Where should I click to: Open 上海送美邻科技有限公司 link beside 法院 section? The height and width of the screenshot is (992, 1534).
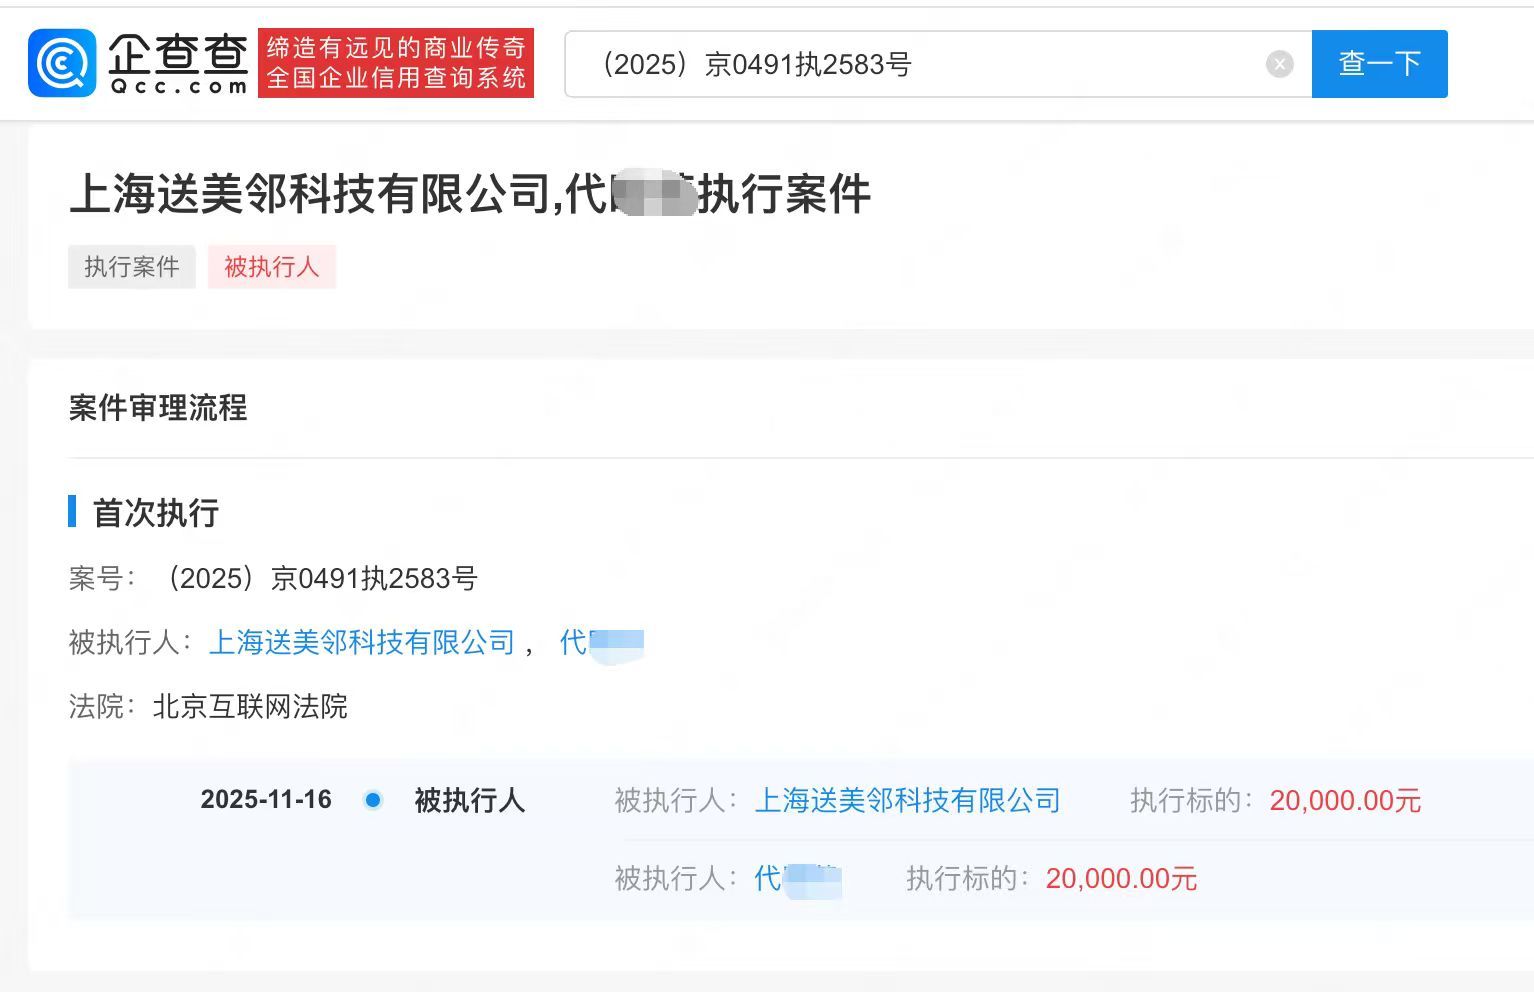coord(362,642)
